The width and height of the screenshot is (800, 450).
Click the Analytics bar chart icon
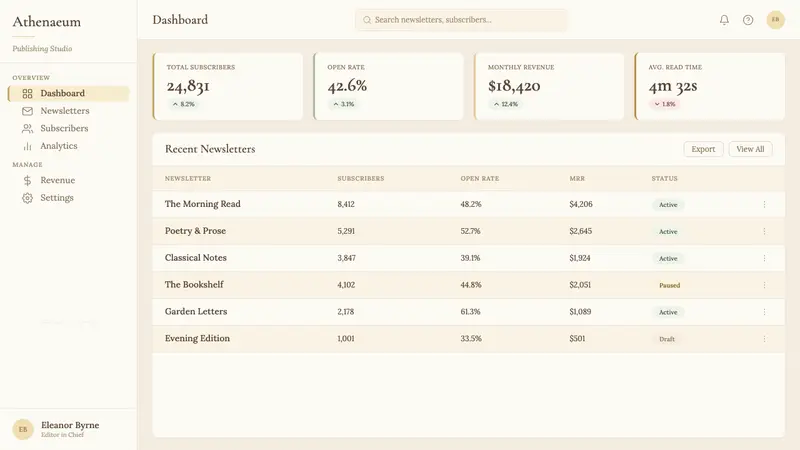28,146
